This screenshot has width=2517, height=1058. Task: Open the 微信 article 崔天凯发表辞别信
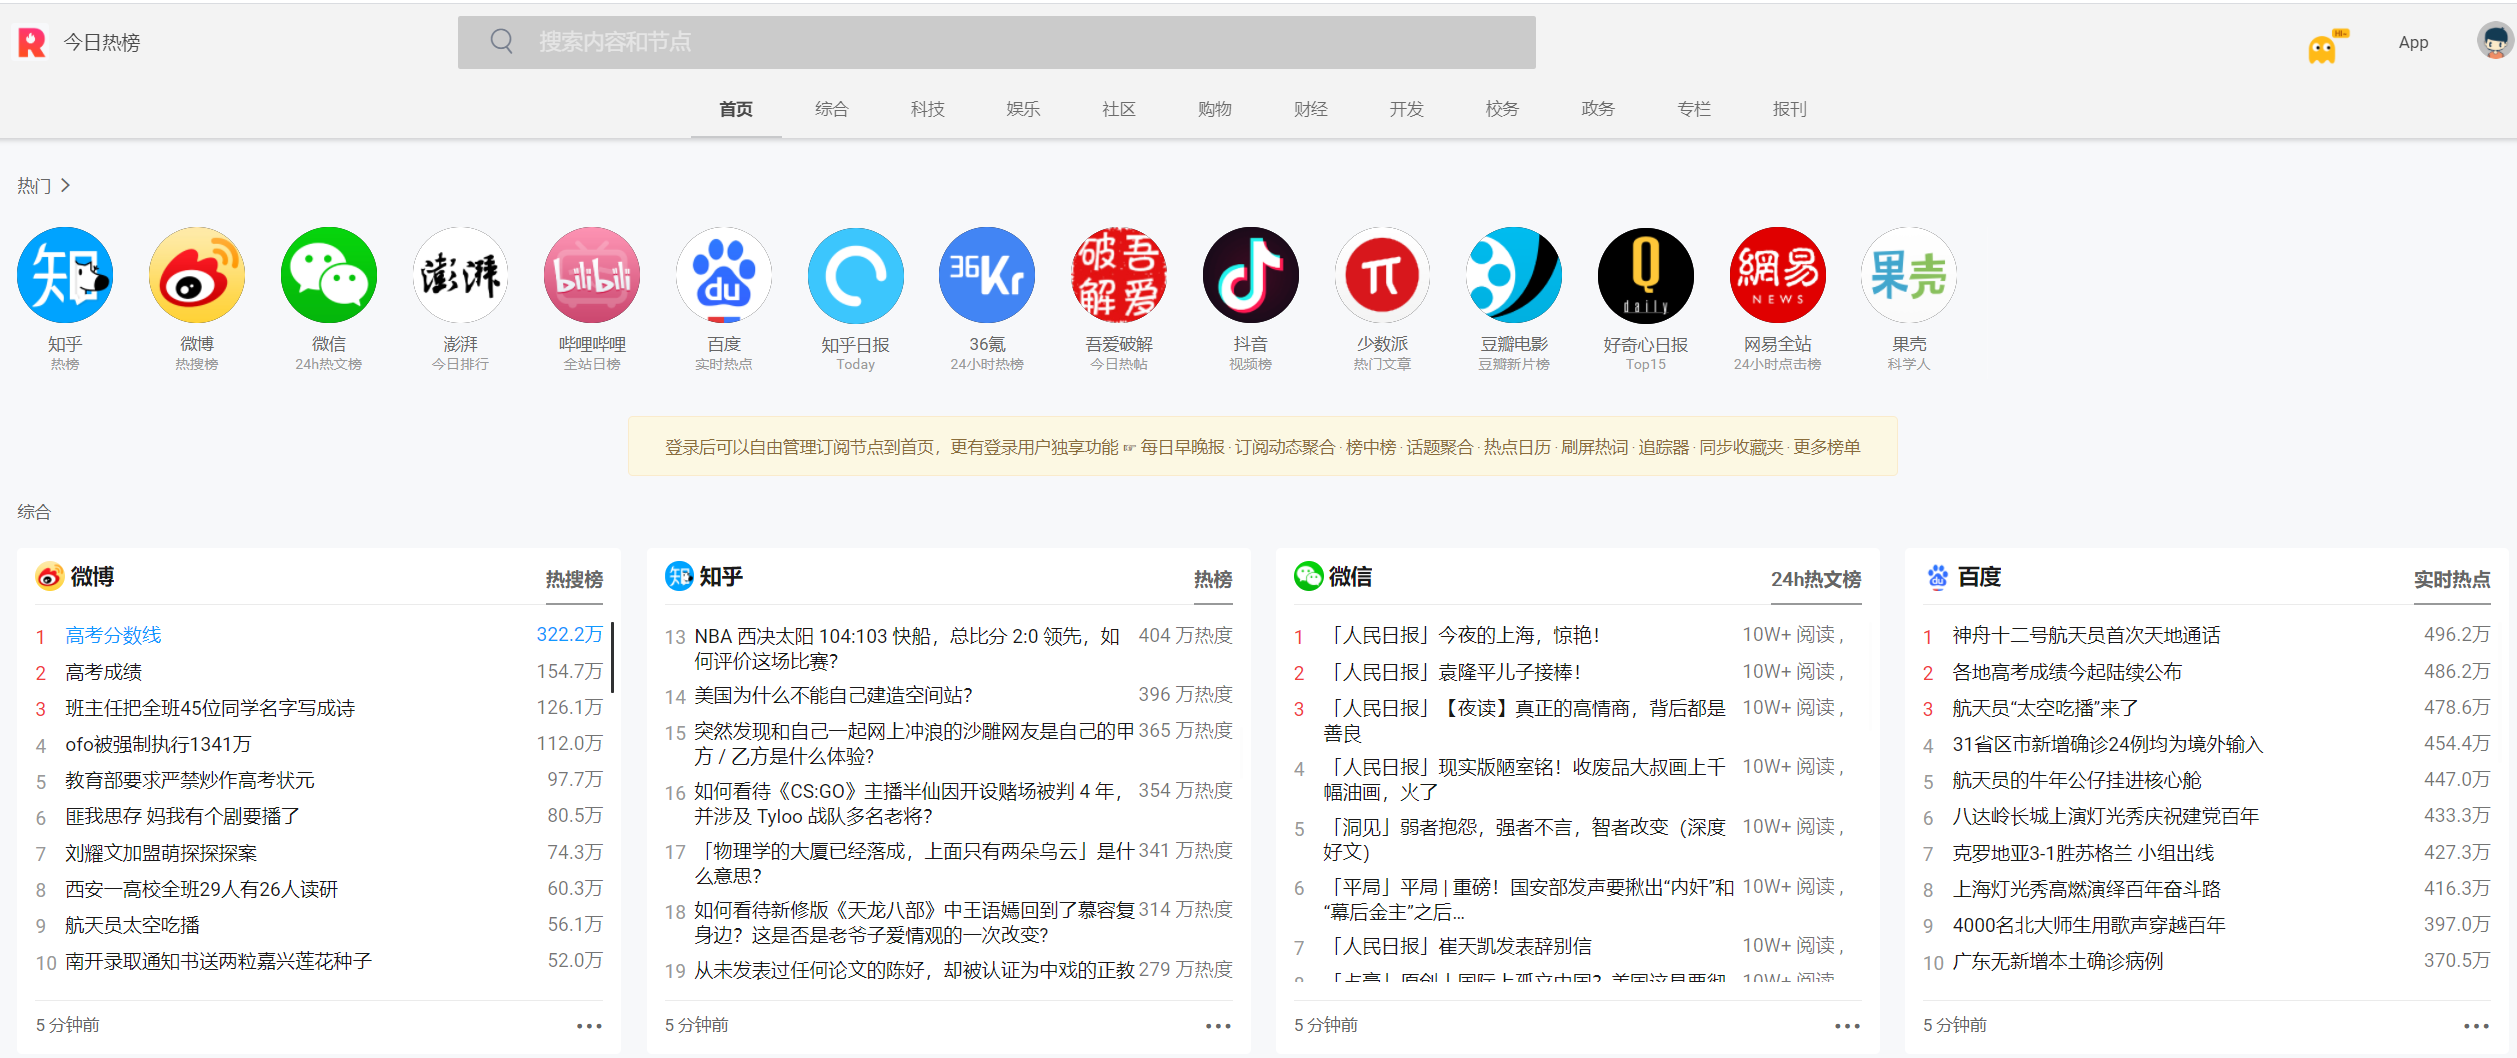pos(1457,946)
